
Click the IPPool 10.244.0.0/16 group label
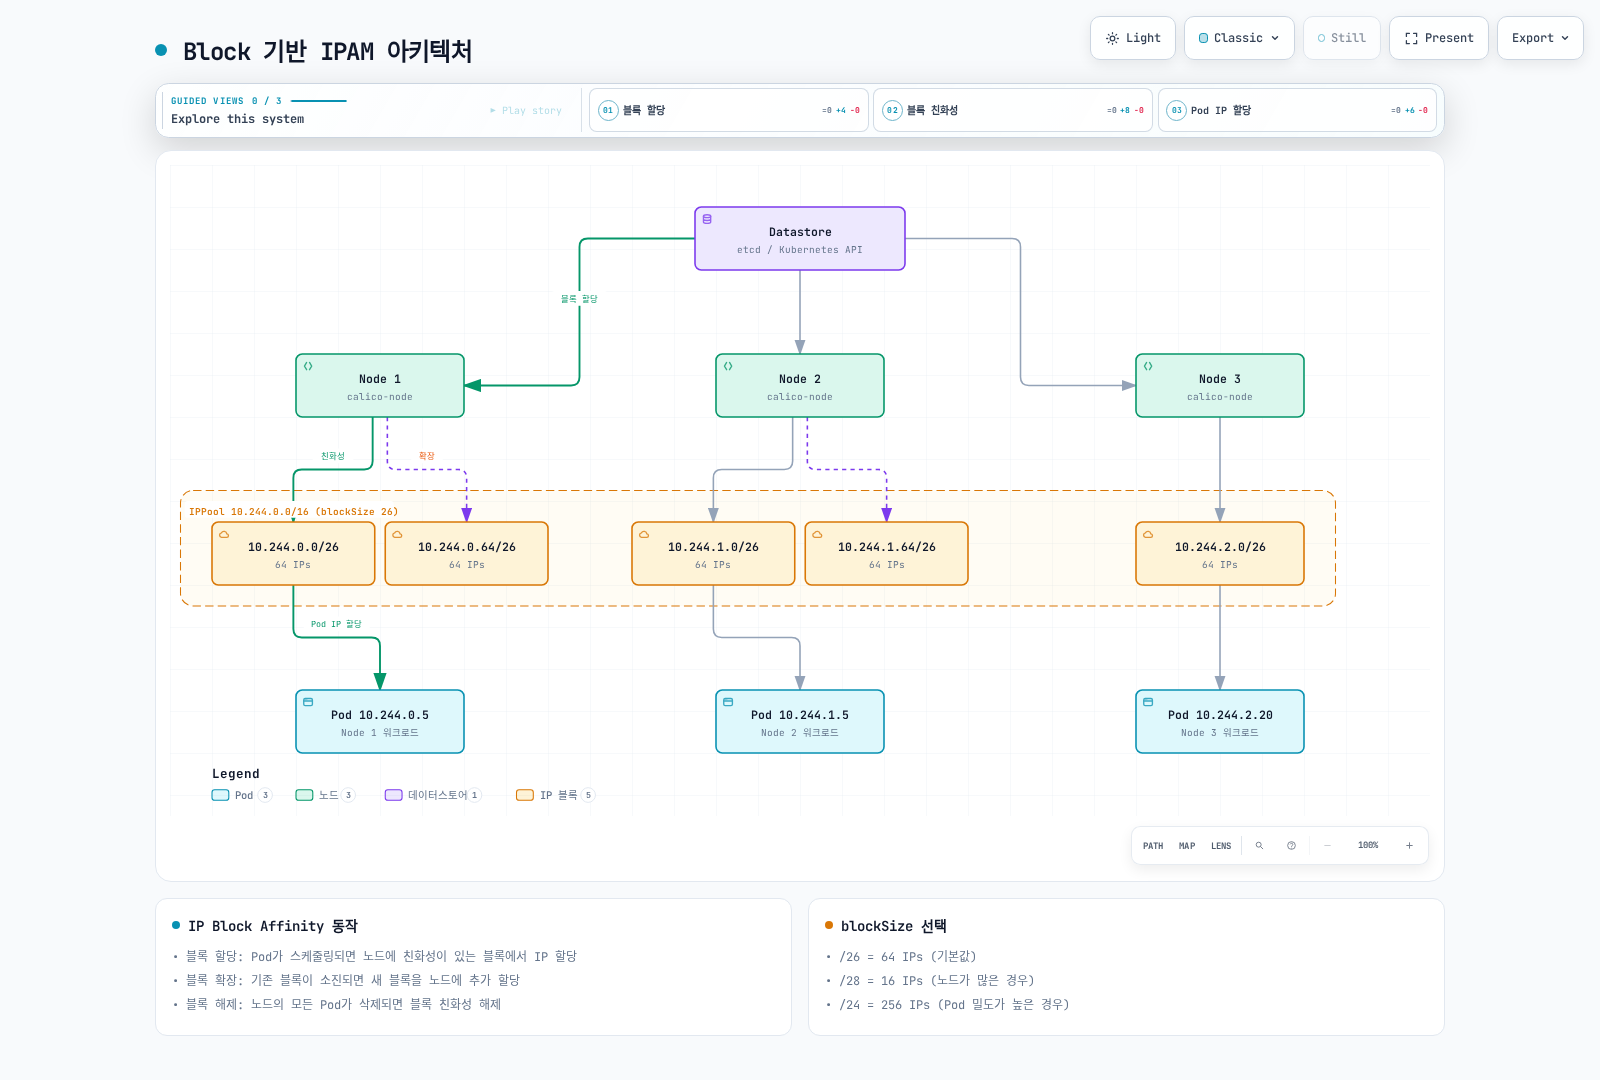[x=294, y=512]
